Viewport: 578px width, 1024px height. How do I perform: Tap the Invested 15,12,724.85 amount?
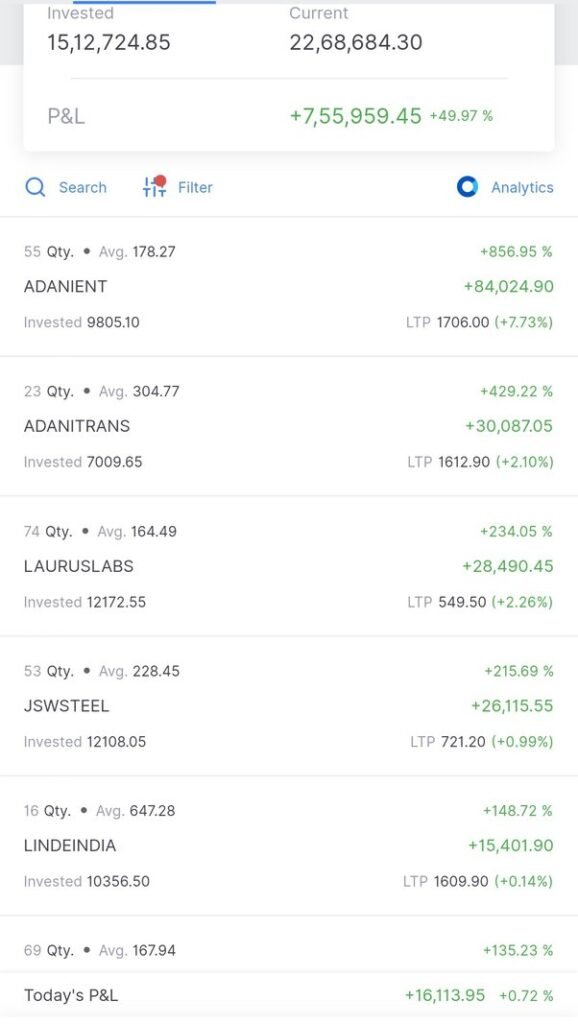pos(108,42)
